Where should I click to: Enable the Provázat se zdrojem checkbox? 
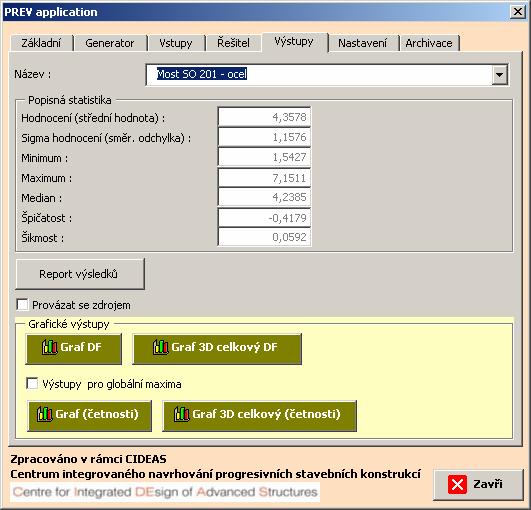pyautogui.click(x=22, y=305)
